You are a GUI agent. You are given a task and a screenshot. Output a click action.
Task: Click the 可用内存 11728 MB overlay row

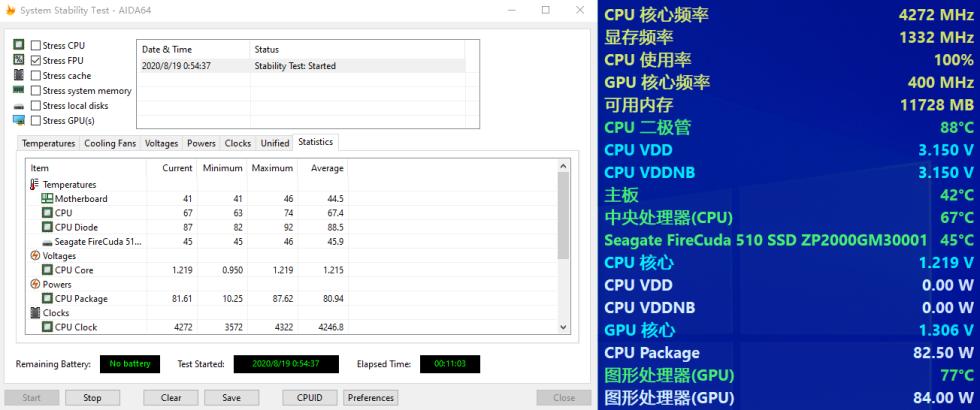pos(789,105)
